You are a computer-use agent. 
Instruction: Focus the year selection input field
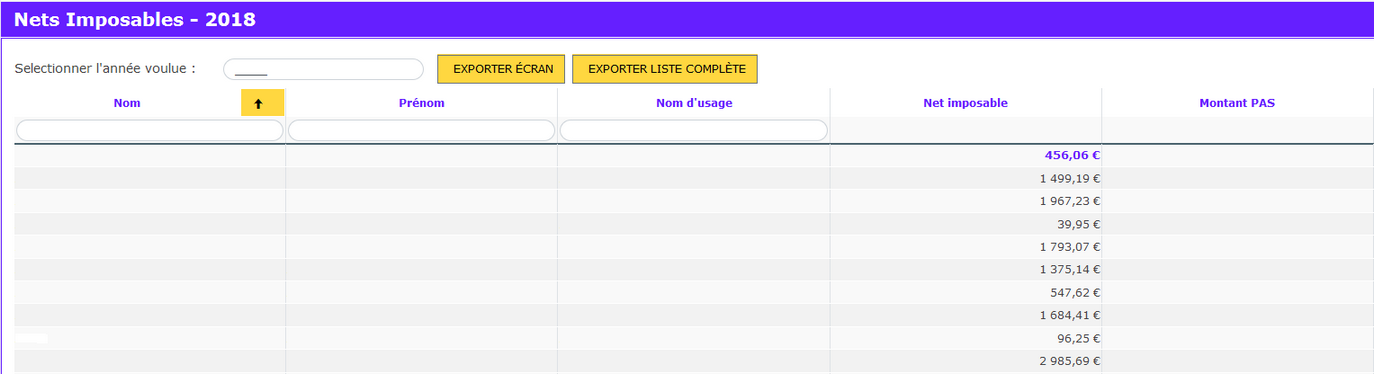coord(323,70)
